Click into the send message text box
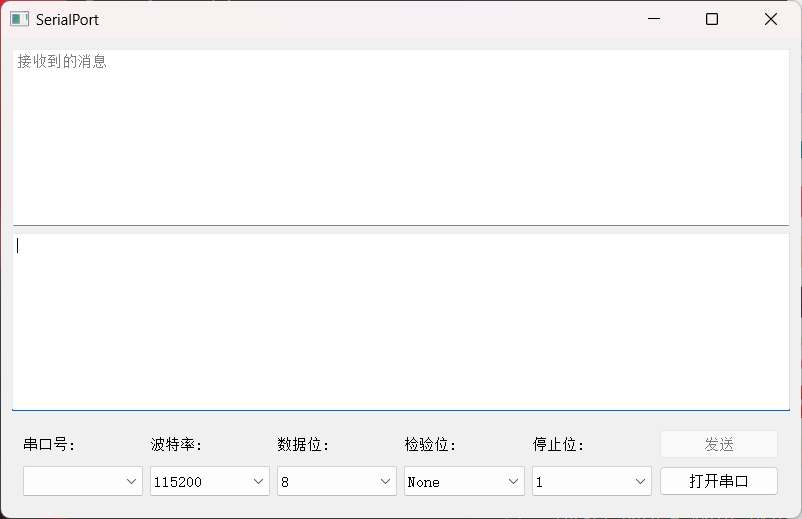 401,322
